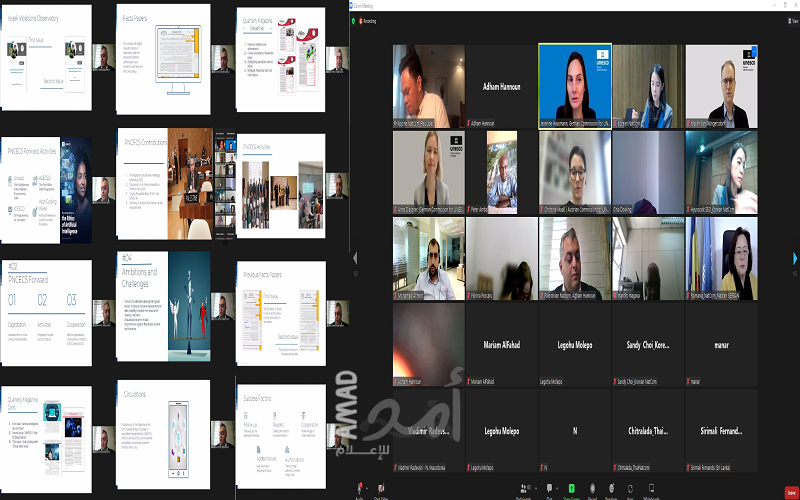Open the Previous Facts Papers slide
This screenshot has height=500, width=800.
281,313
